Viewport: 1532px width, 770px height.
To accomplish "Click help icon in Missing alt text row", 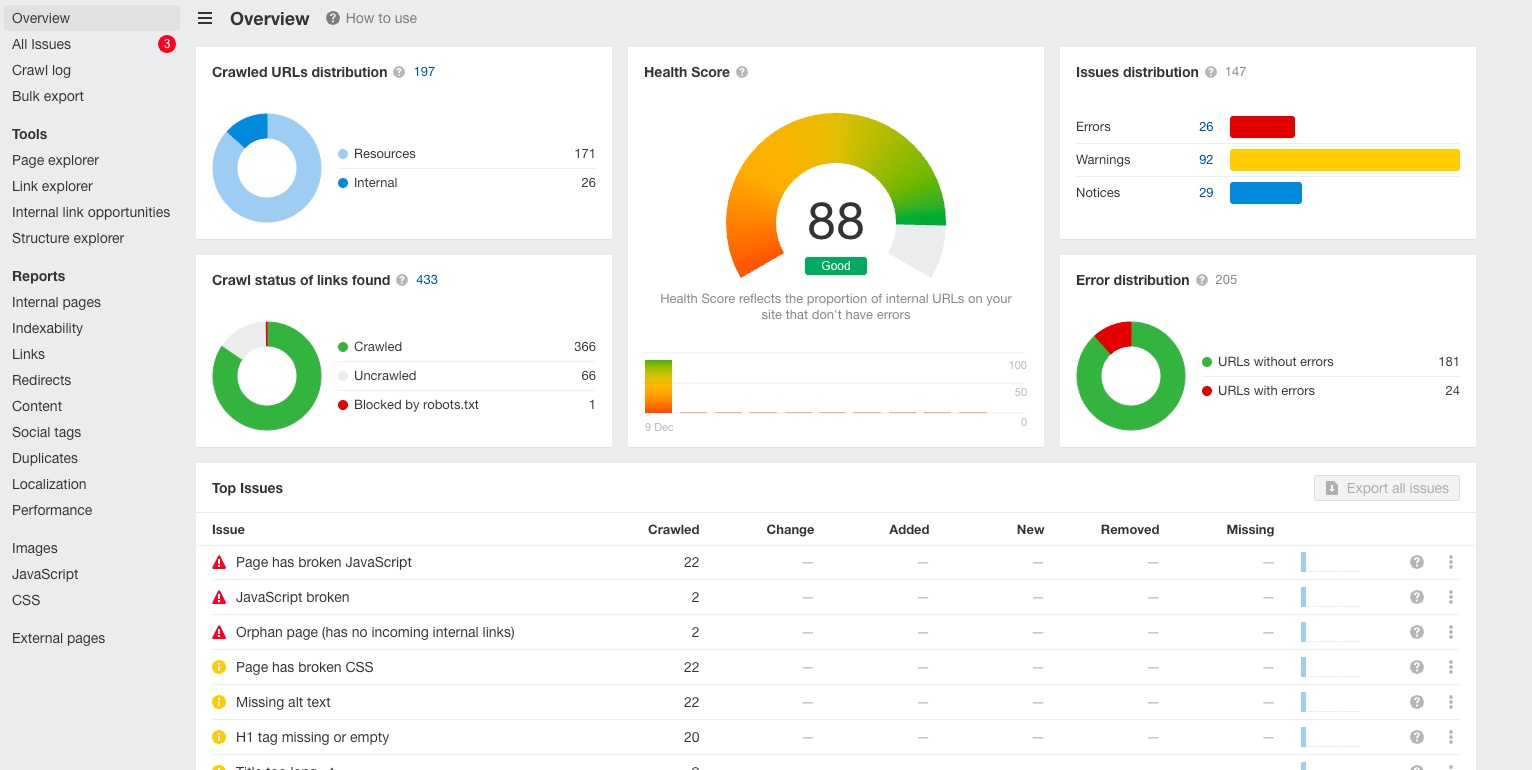I will 1416,702.
